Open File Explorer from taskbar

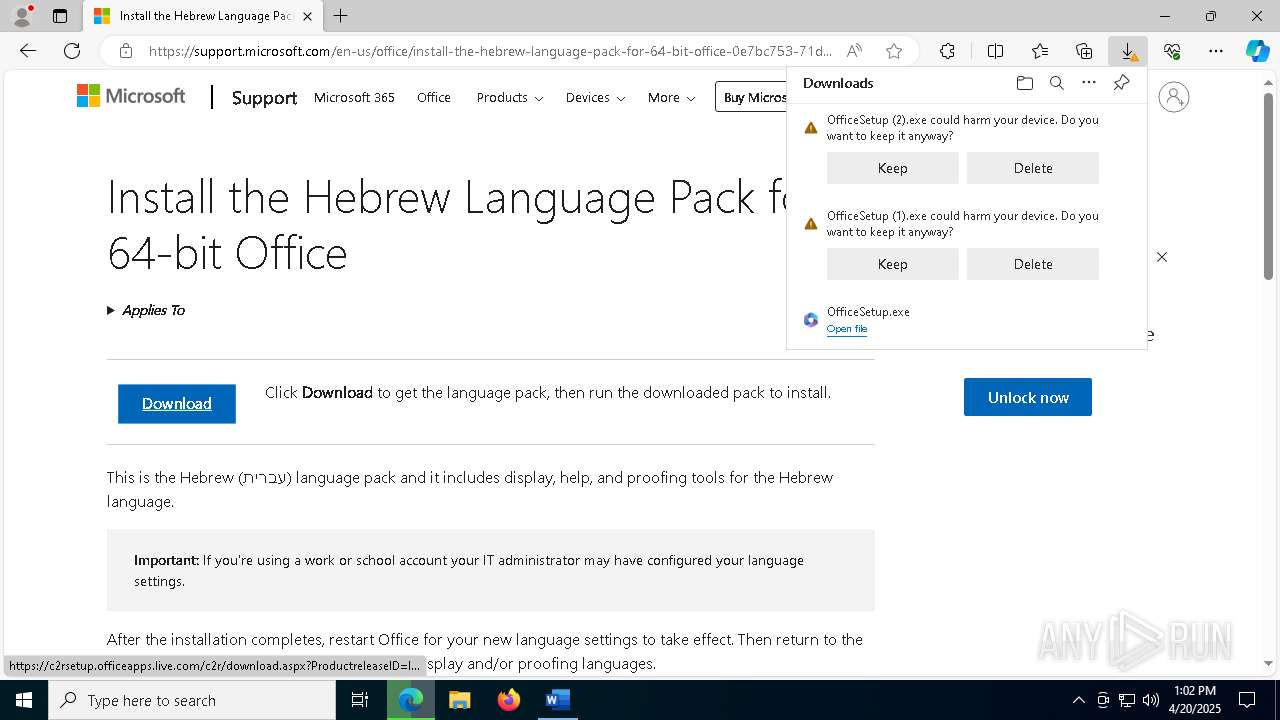click(x=459, y=700)
